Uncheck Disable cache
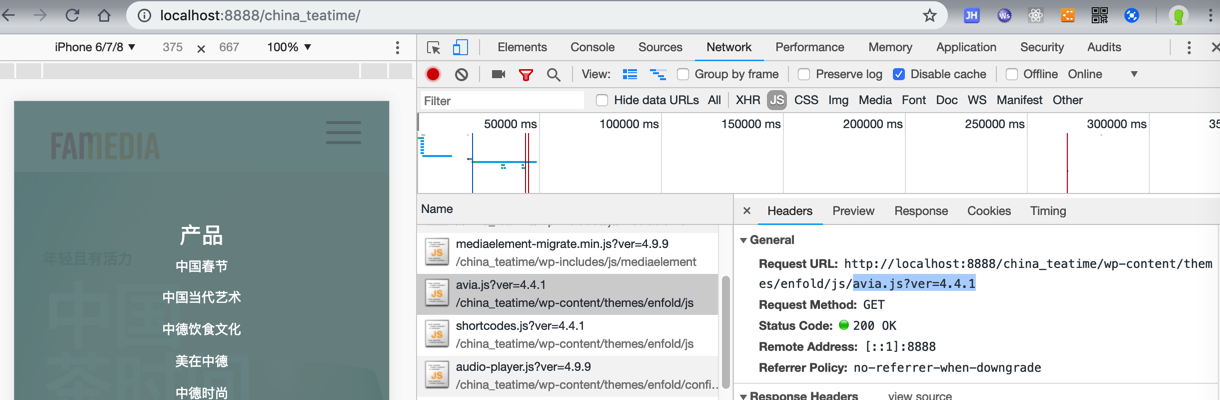The width and height of the screenshot is (1220, 400). click(x=899, y=74)
